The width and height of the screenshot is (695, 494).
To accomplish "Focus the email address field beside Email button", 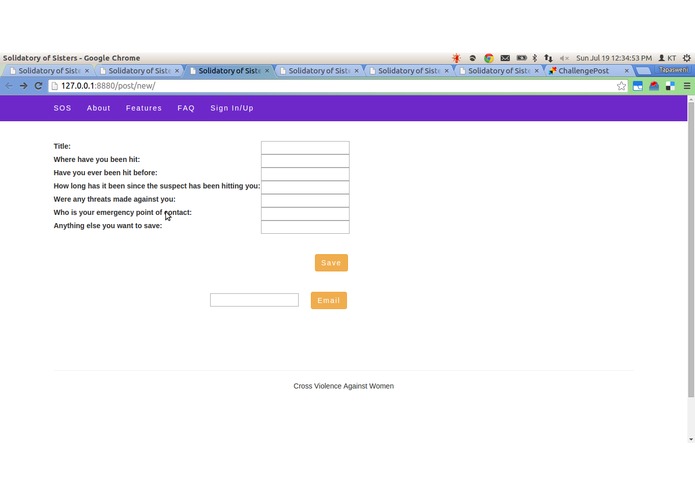I will coord(254,300).
